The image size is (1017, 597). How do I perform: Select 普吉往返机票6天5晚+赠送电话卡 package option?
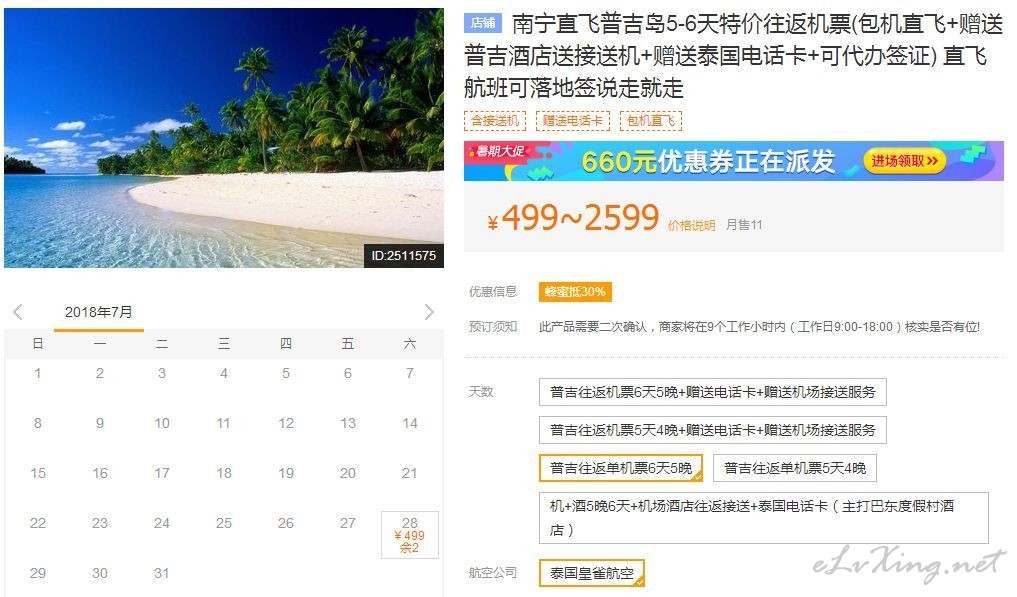coord(713,392)
